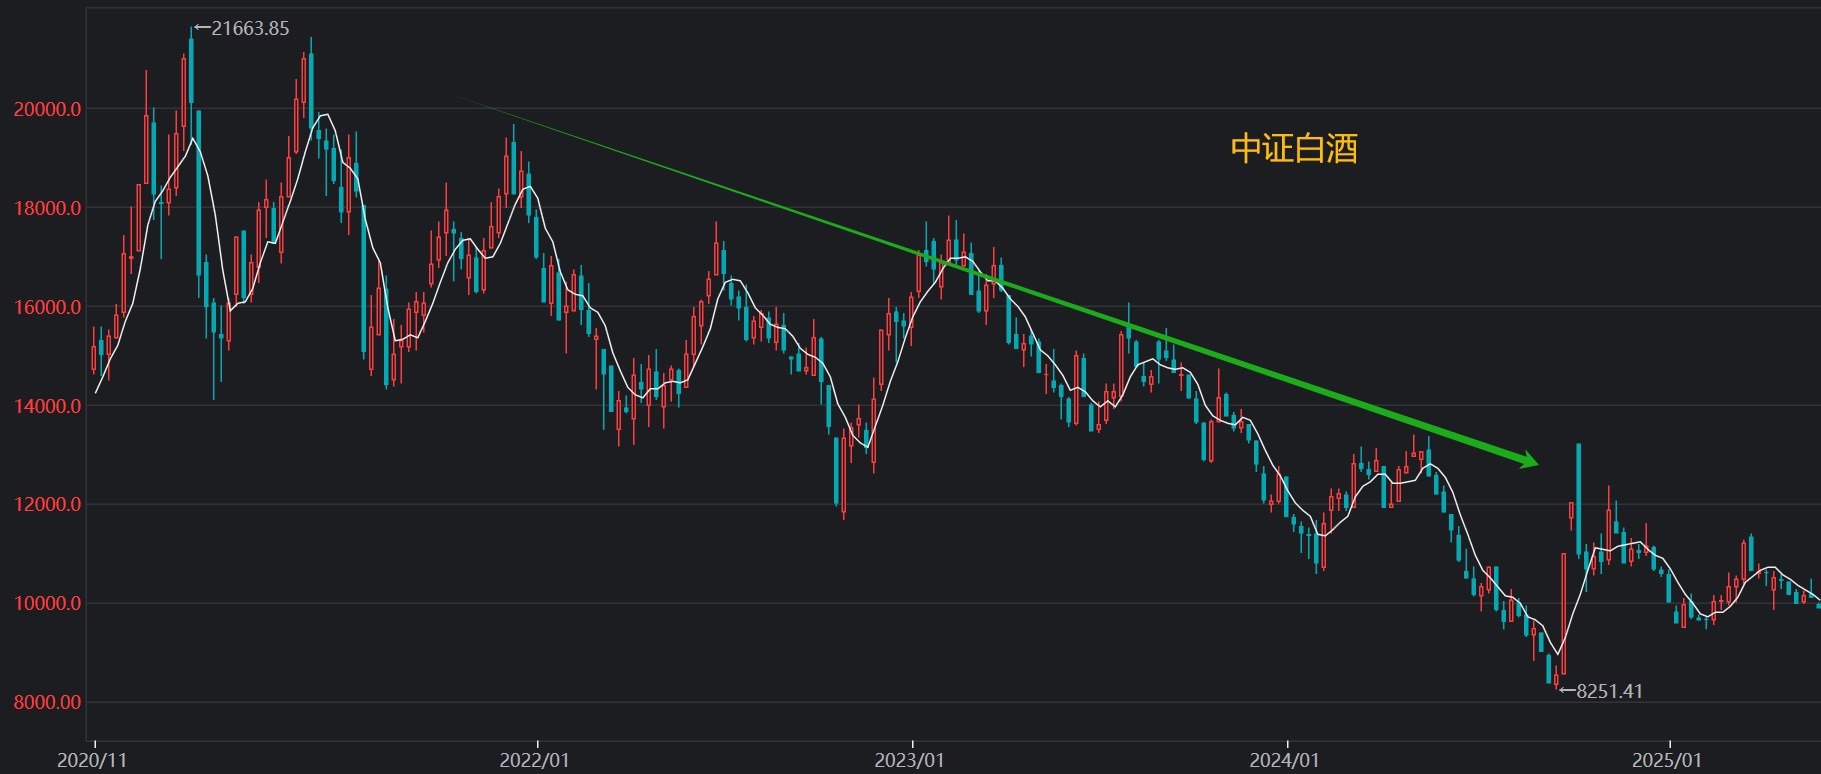Viewport: 1821px width, 774px height.
Task: Click the 2020/11 date axis label
Action: 92,760
